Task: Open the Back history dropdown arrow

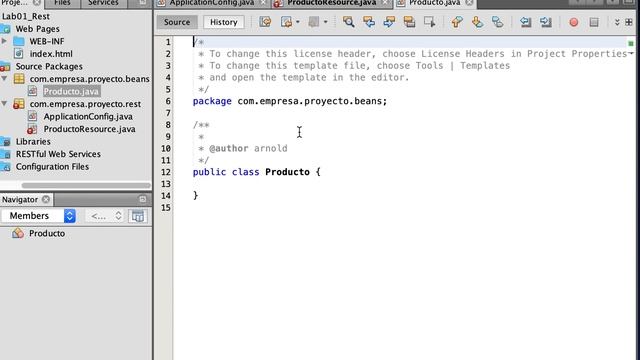Action: (x=298, y=22)
